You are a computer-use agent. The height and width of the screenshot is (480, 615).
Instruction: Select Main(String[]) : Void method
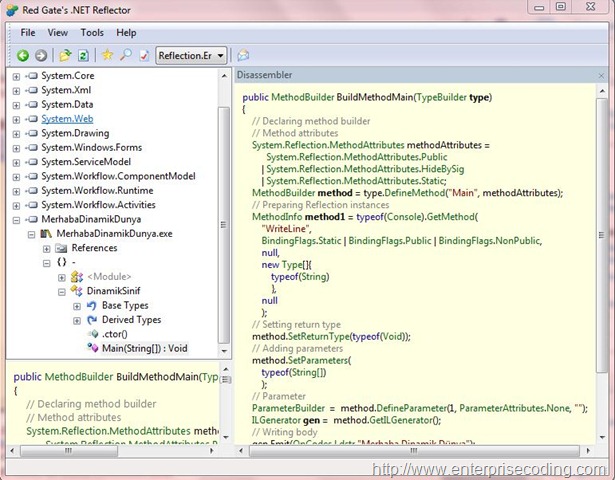[x=144, y=348]
